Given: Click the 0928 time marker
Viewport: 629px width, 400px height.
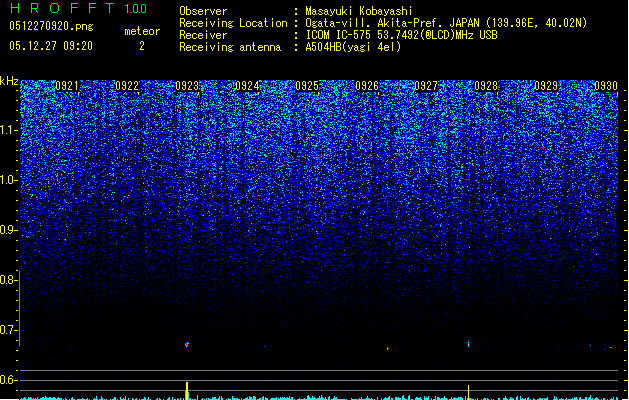Looking at the screenshot, I should 486,86.
